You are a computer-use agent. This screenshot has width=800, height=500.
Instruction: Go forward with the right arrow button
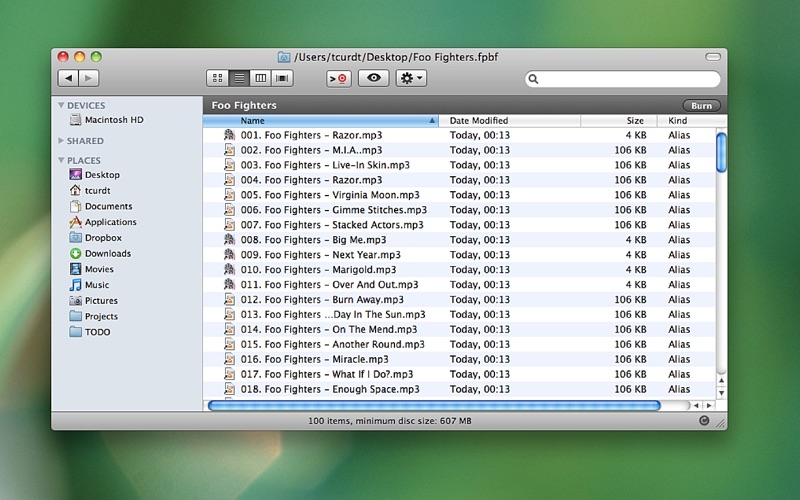click(x=89, y=78)
